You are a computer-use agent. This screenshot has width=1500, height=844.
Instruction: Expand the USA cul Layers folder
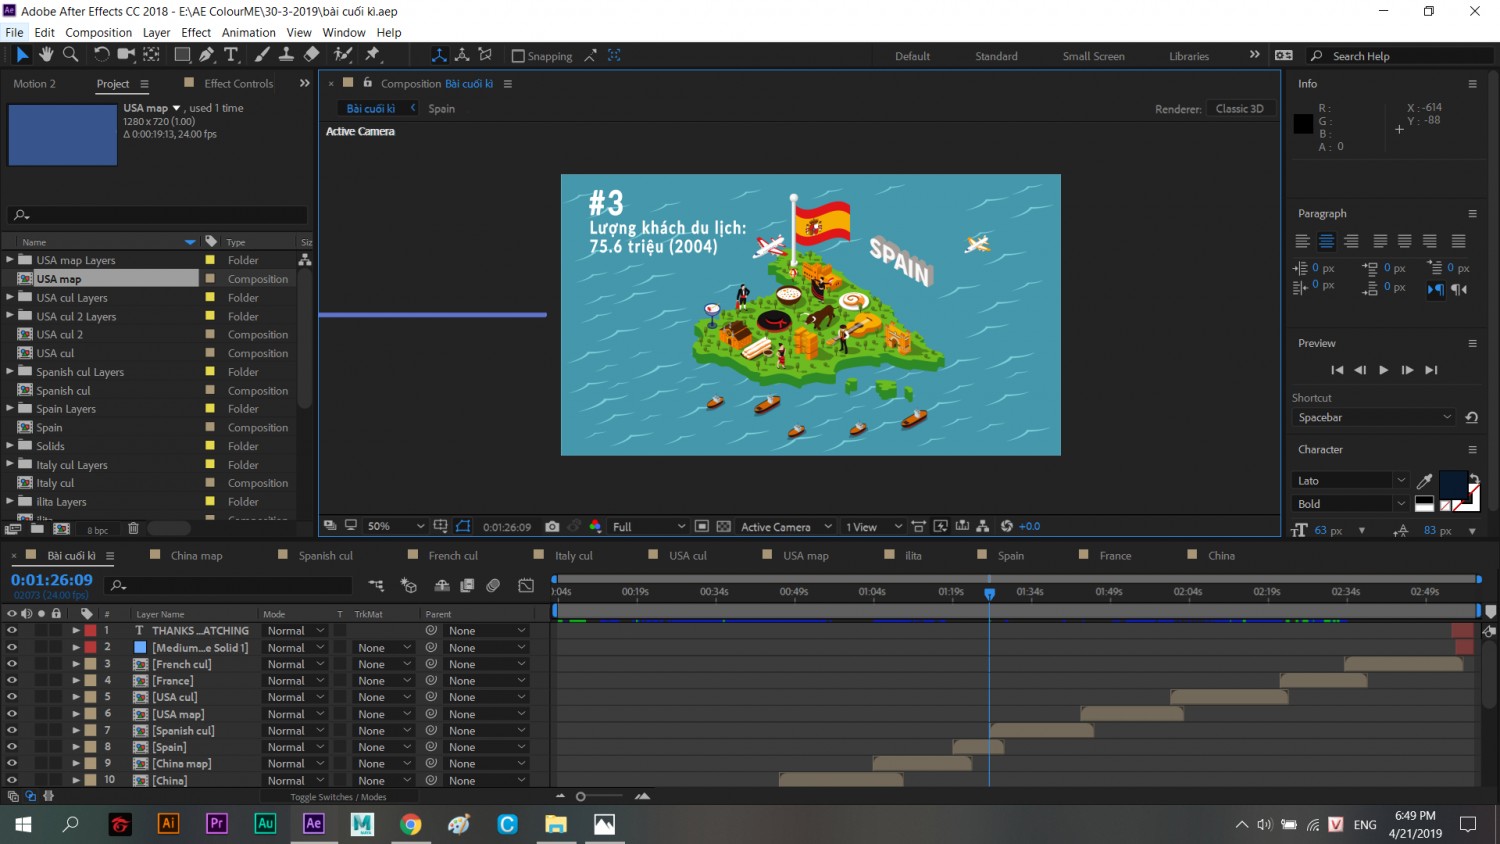click(x=10, y=297)
